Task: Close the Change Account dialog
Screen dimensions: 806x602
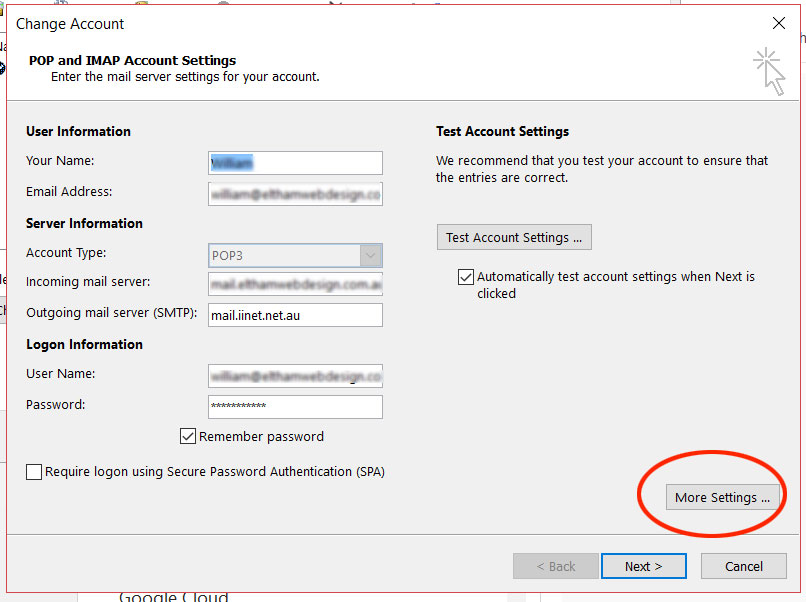Action: pyautogui.click(x=779, y=22)
